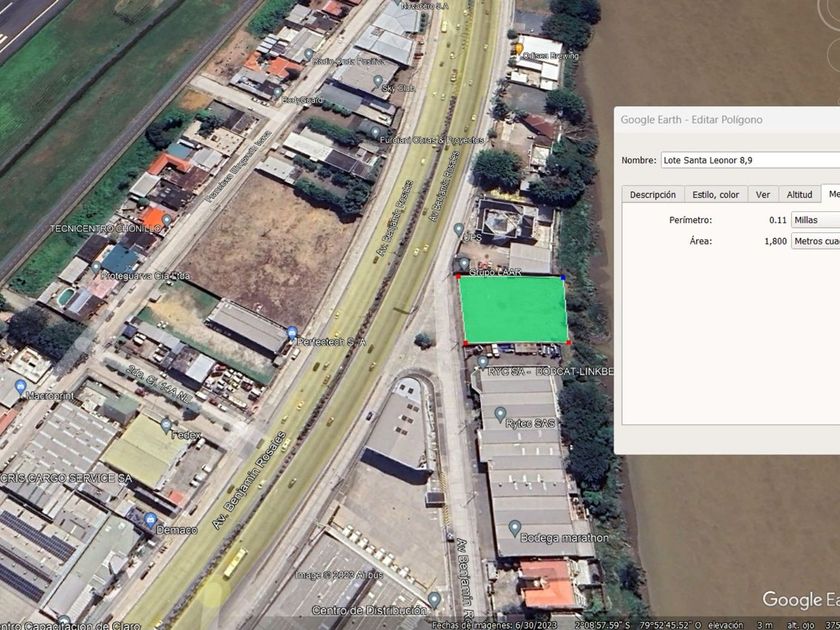Open the Perímetro units dropdown (Millas)
This screenshot has width=840, height=630.
click(x=815, y=220)
